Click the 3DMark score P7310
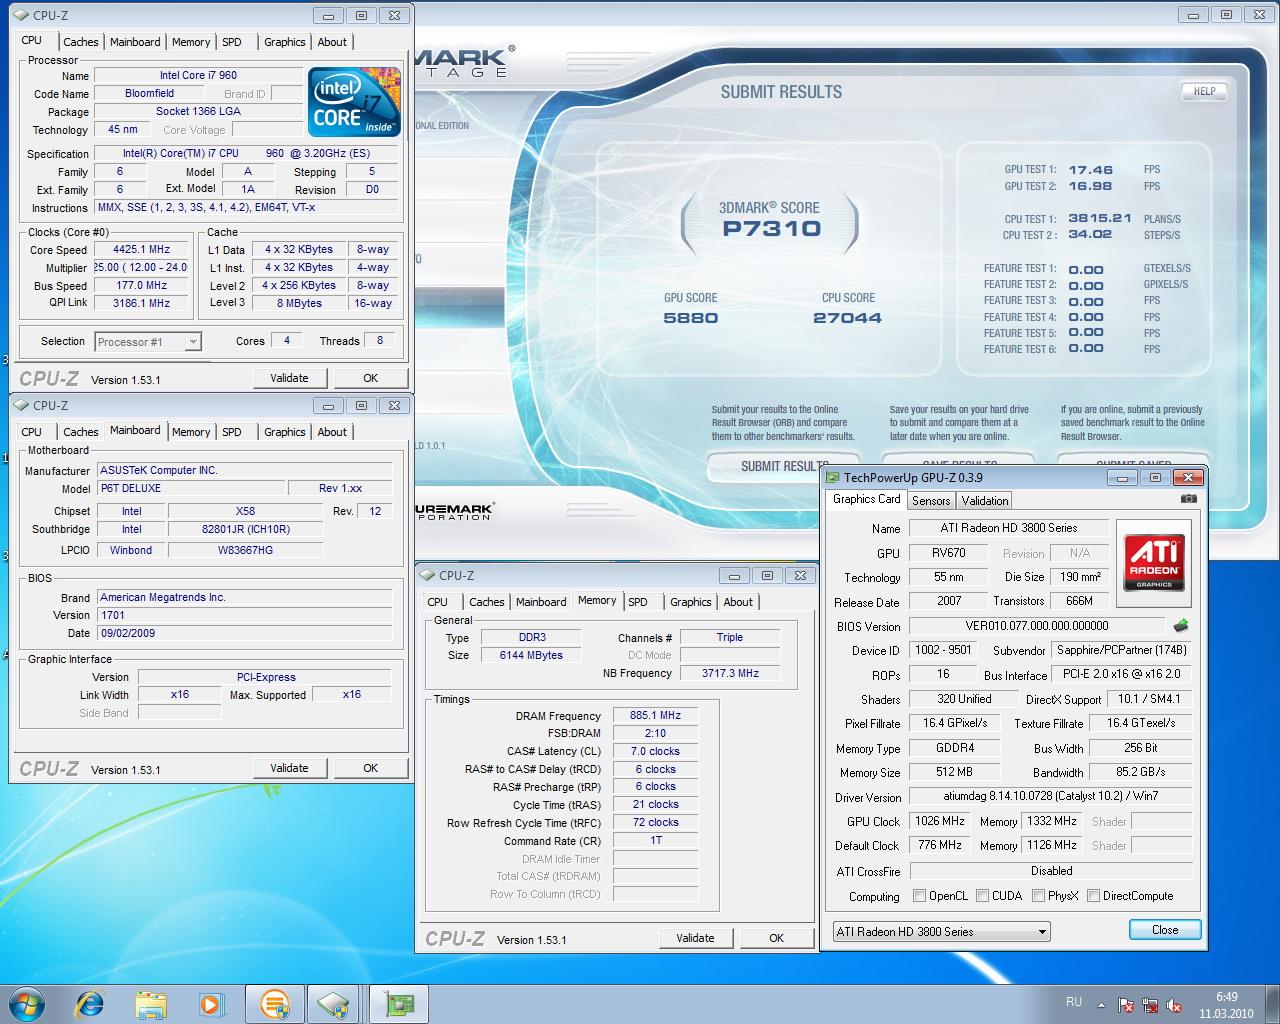The image size is (1280, 1024). click(771, 229)
